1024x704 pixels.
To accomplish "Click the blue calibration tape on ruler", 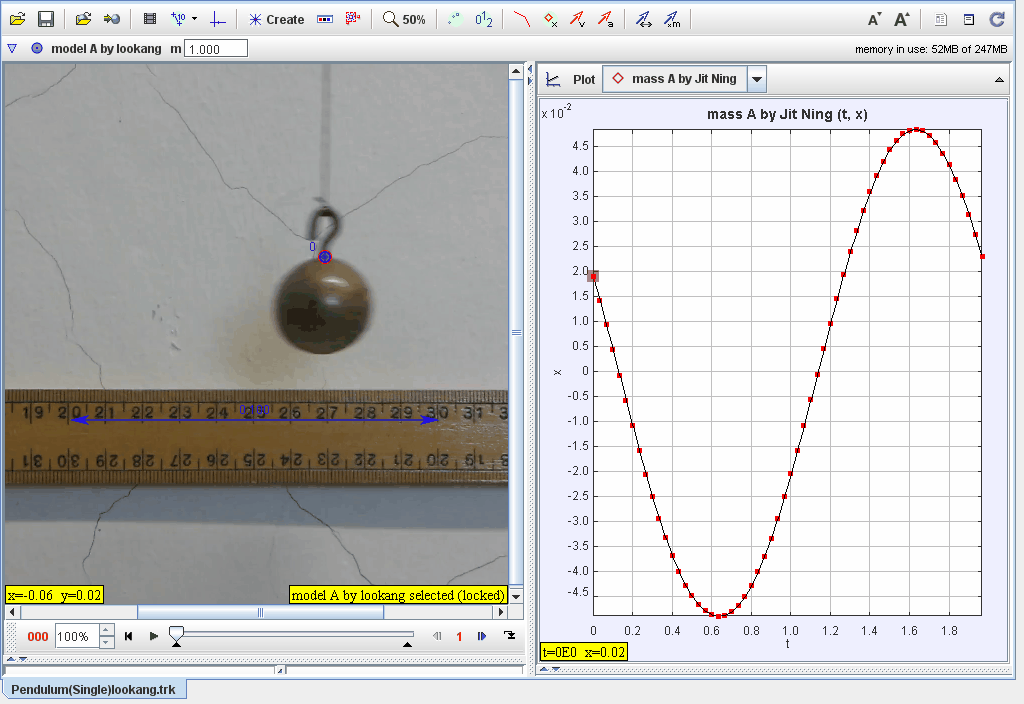I will pos(255,420).
